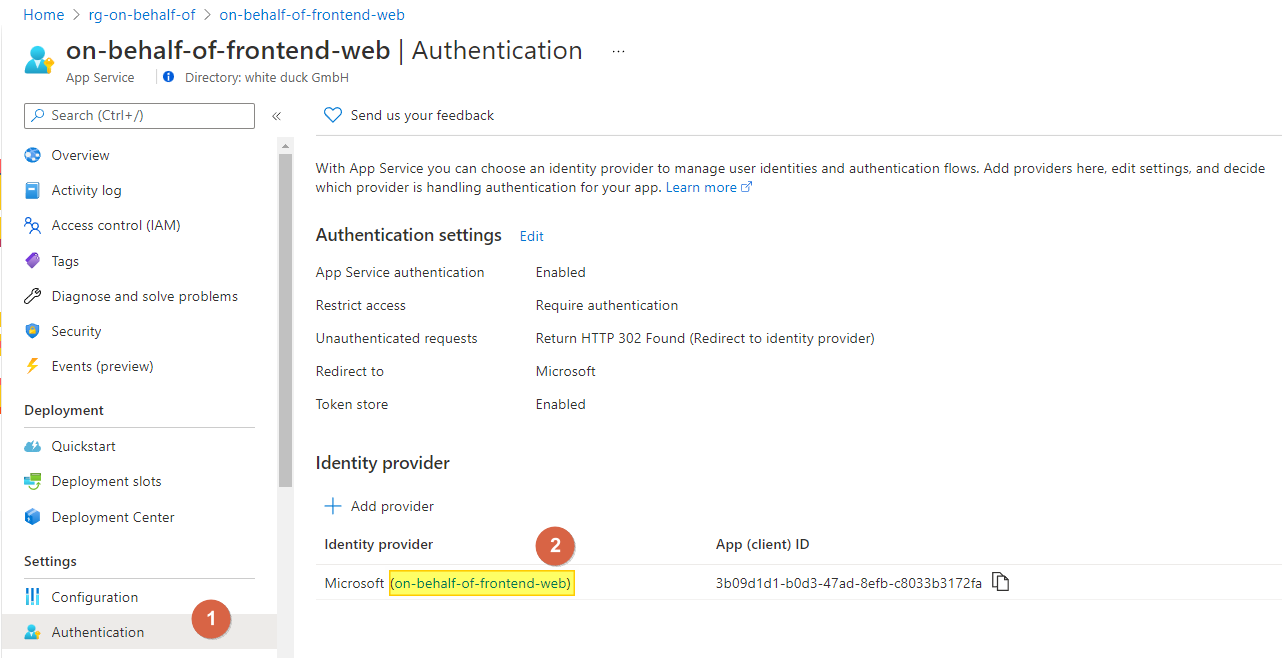
Task: Click the Access control (IAM) people icon
Action: [33, 225]
